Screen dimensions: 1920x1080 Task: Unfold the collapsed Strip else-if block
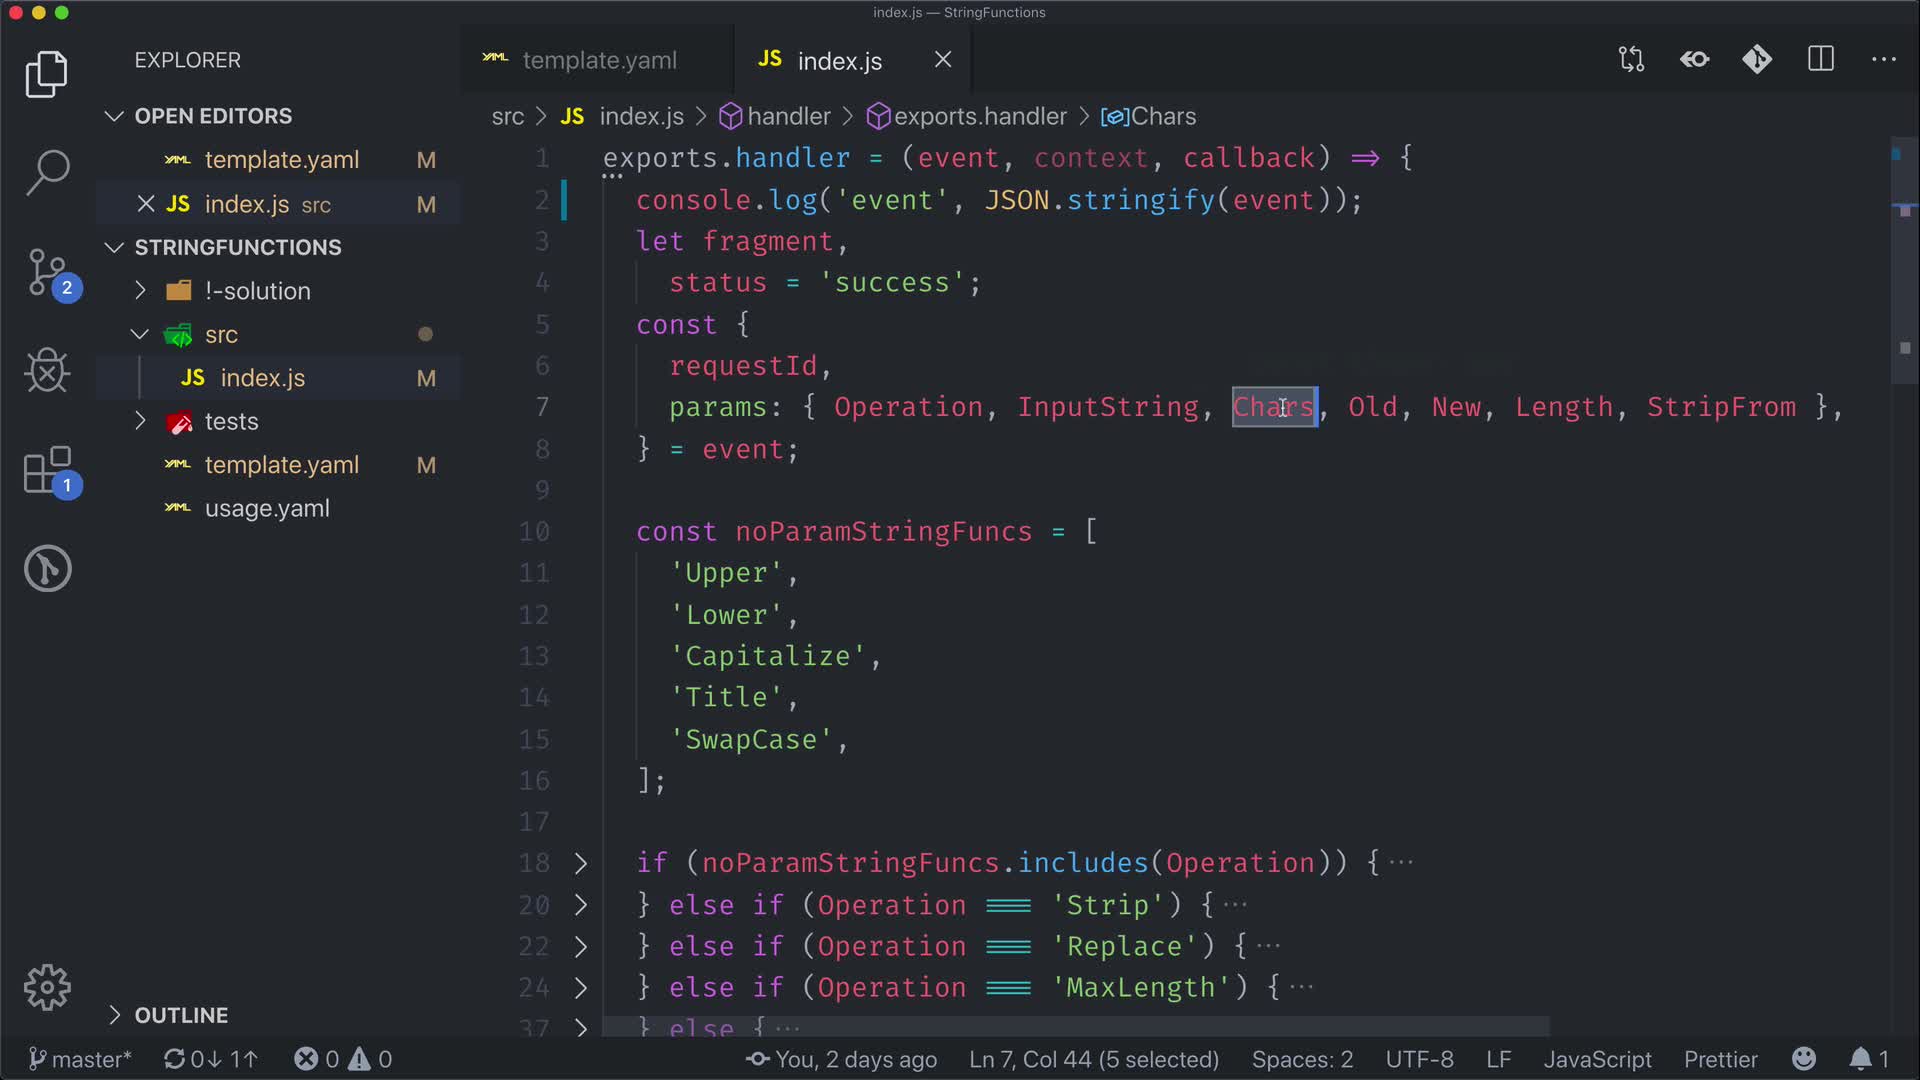pos(581,905)
